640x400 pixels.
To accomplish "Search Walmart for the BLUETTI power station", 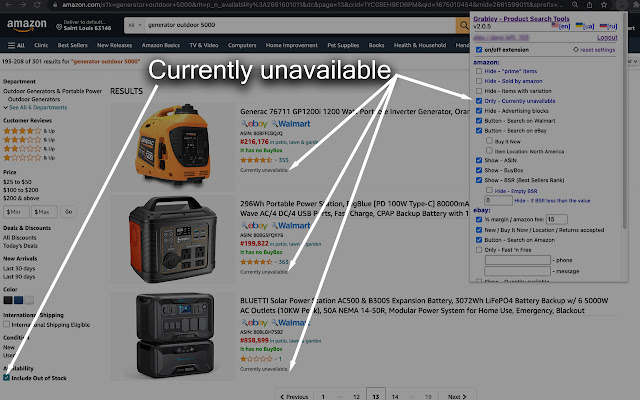I will coord(291,322).
